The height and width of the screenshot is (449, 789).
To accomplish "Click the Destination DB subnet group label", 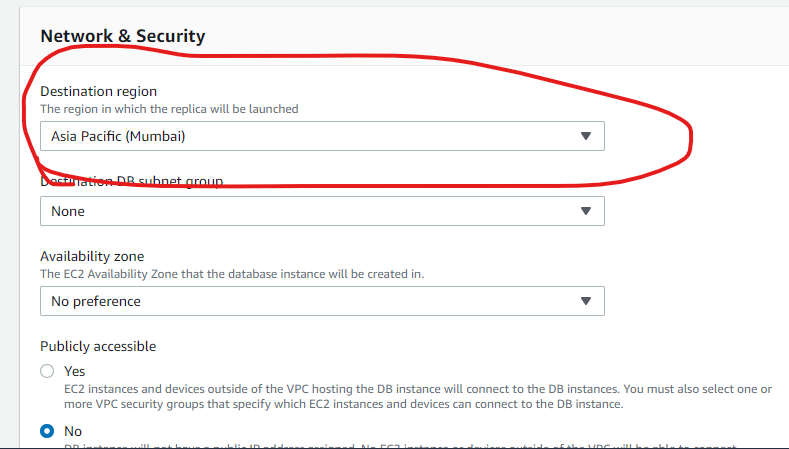I will [131, 182].
